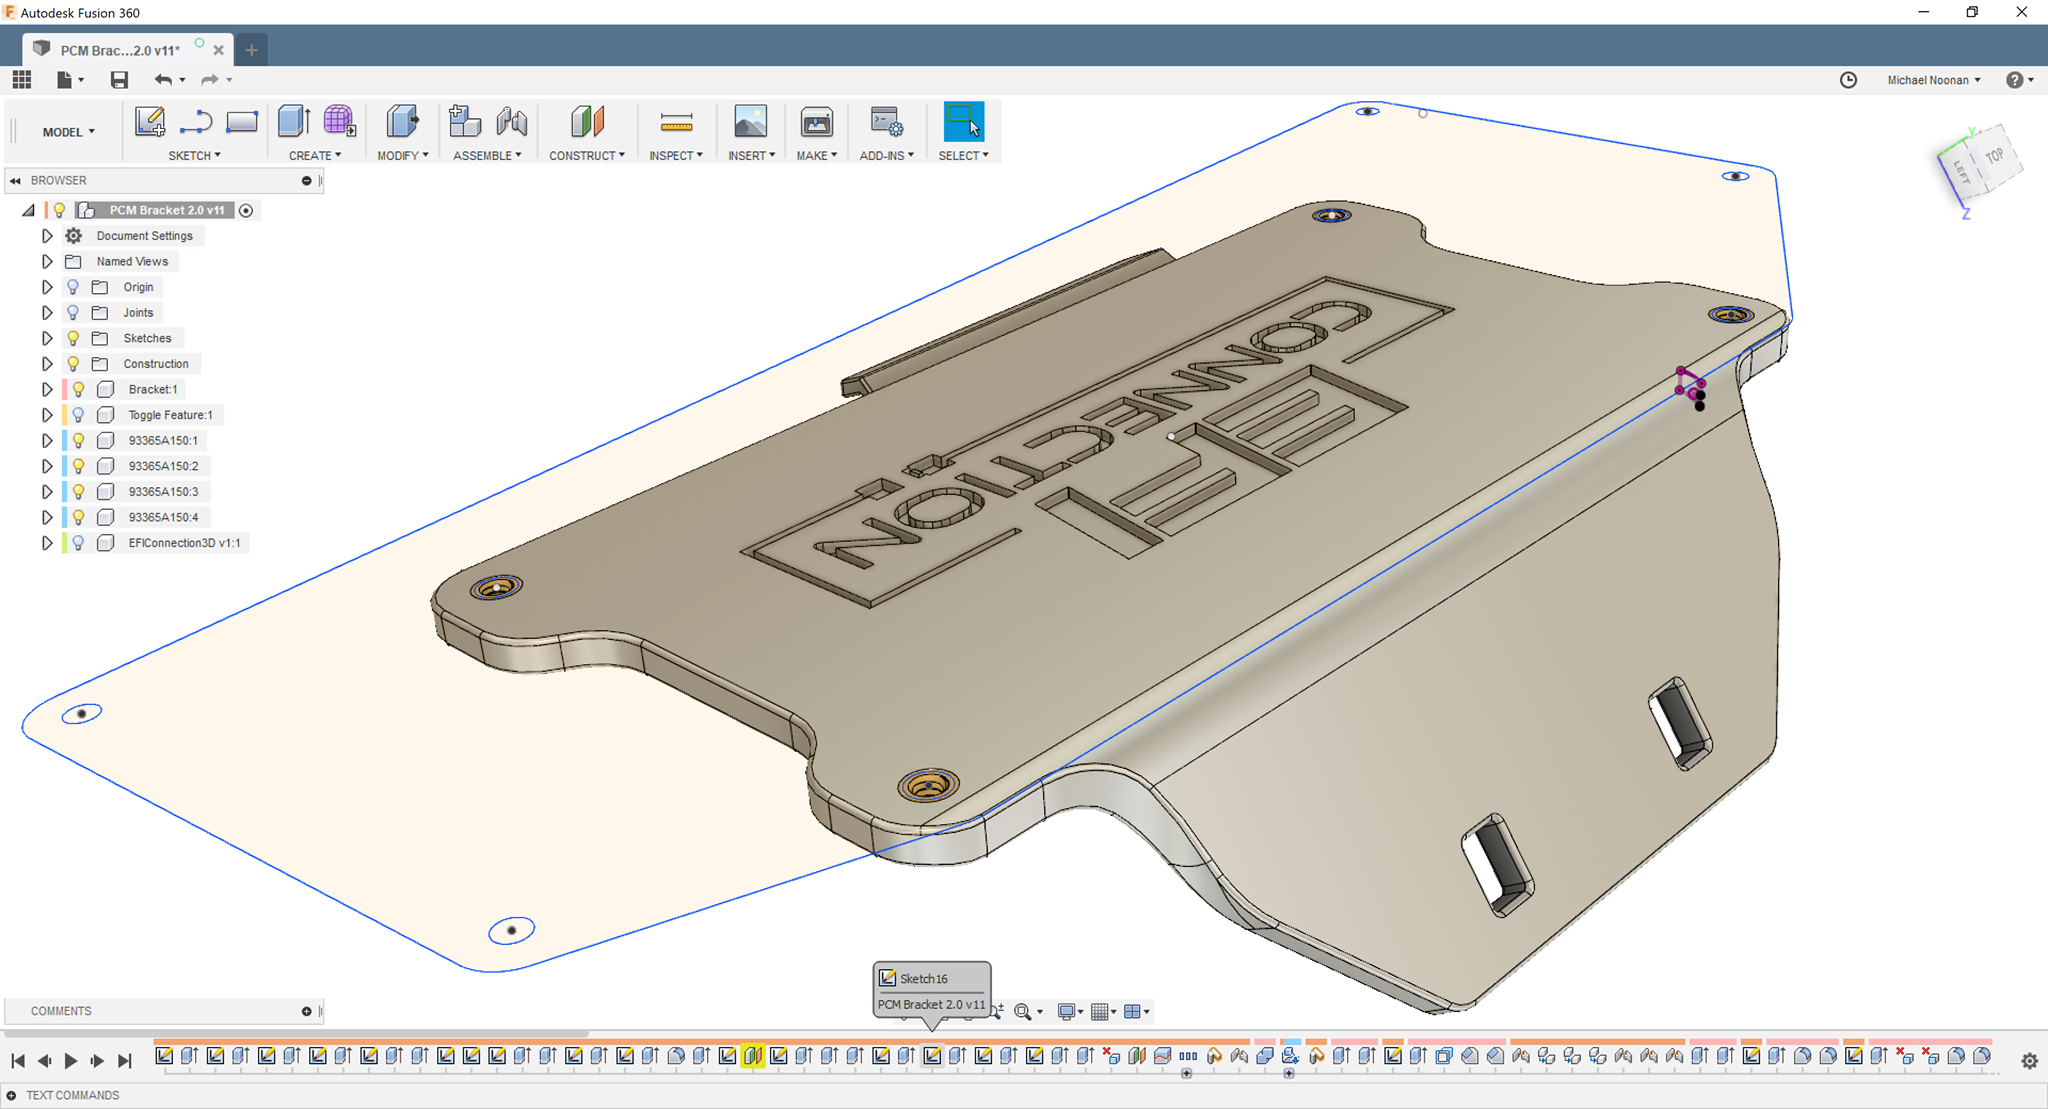Click the File document icon
The image size is (2048, 1109).
65,79
